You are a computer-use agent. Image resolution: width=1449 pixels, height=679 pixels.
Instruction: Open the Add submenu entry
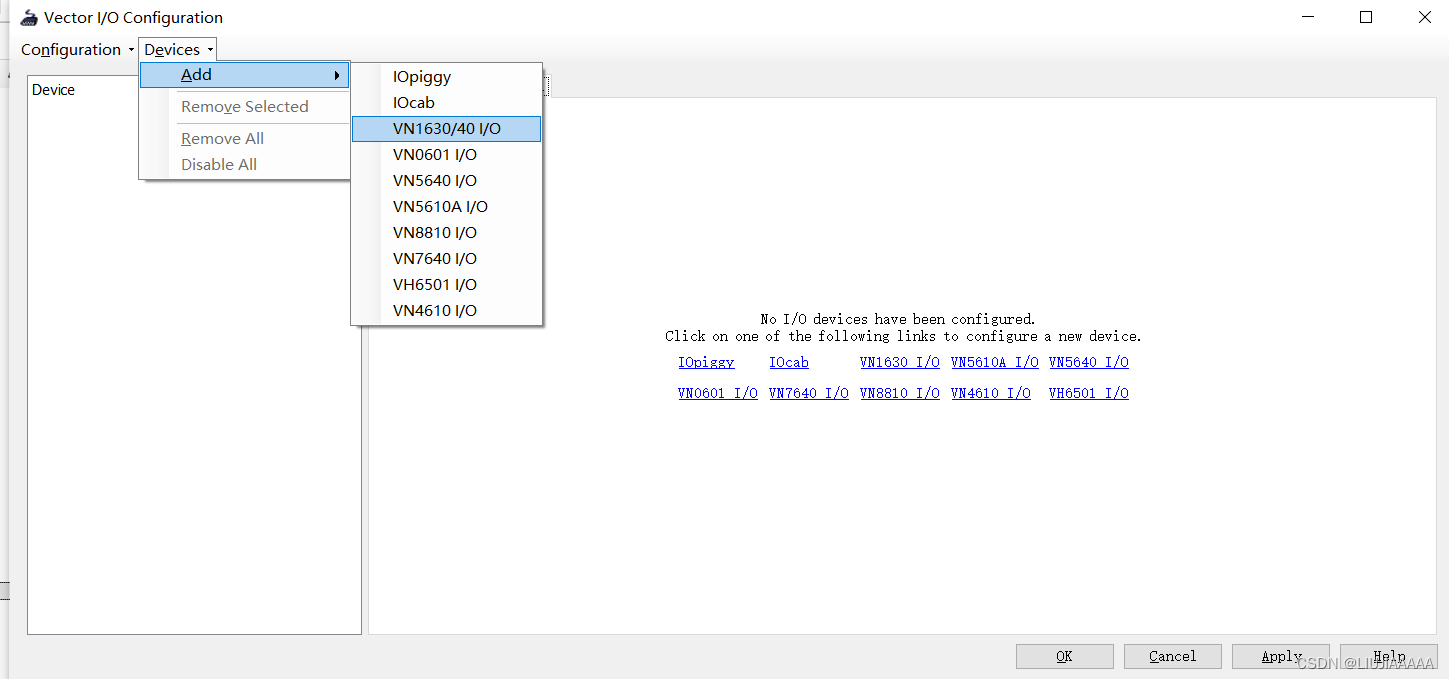[x=244, y=75]
